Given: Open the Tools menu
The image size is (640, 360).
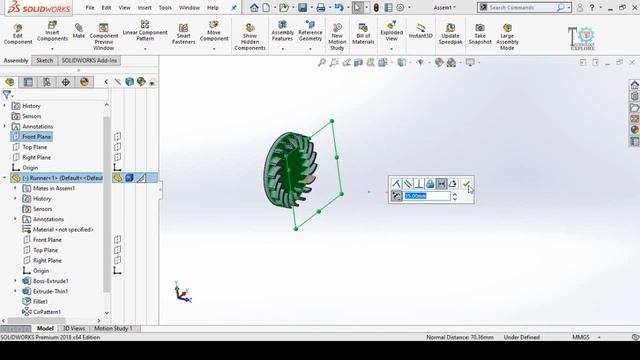Looking at the screenshot, I should [x=165, y=8].
